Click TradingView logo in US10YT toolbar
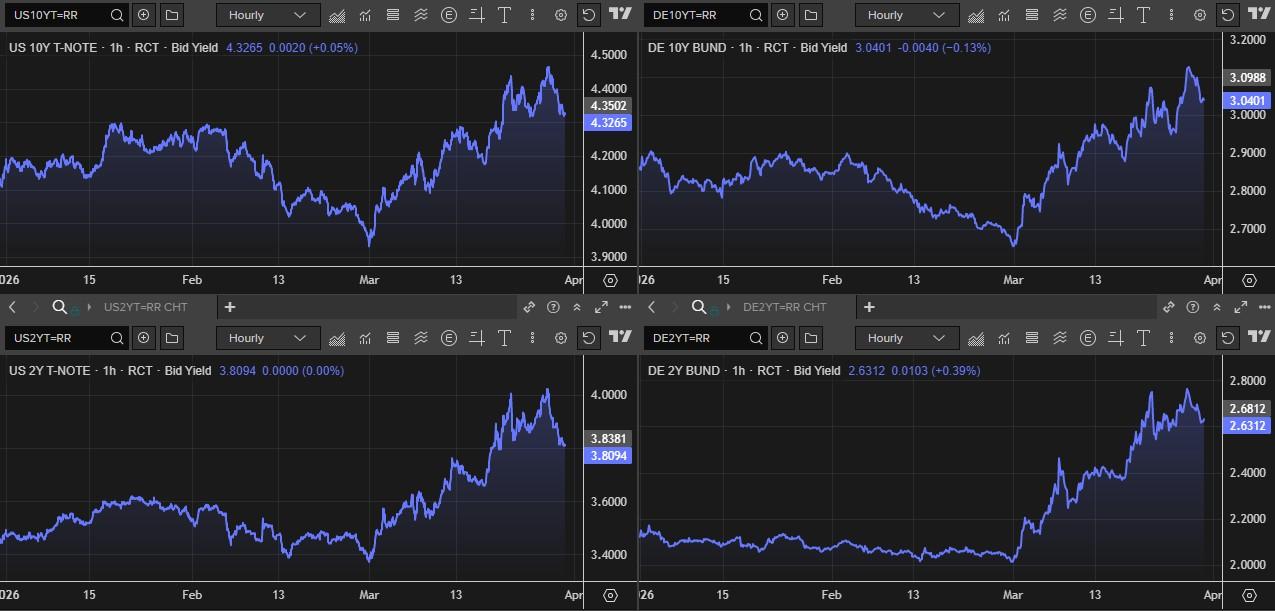Screen dimensions: 1275x611 (620, 15)
